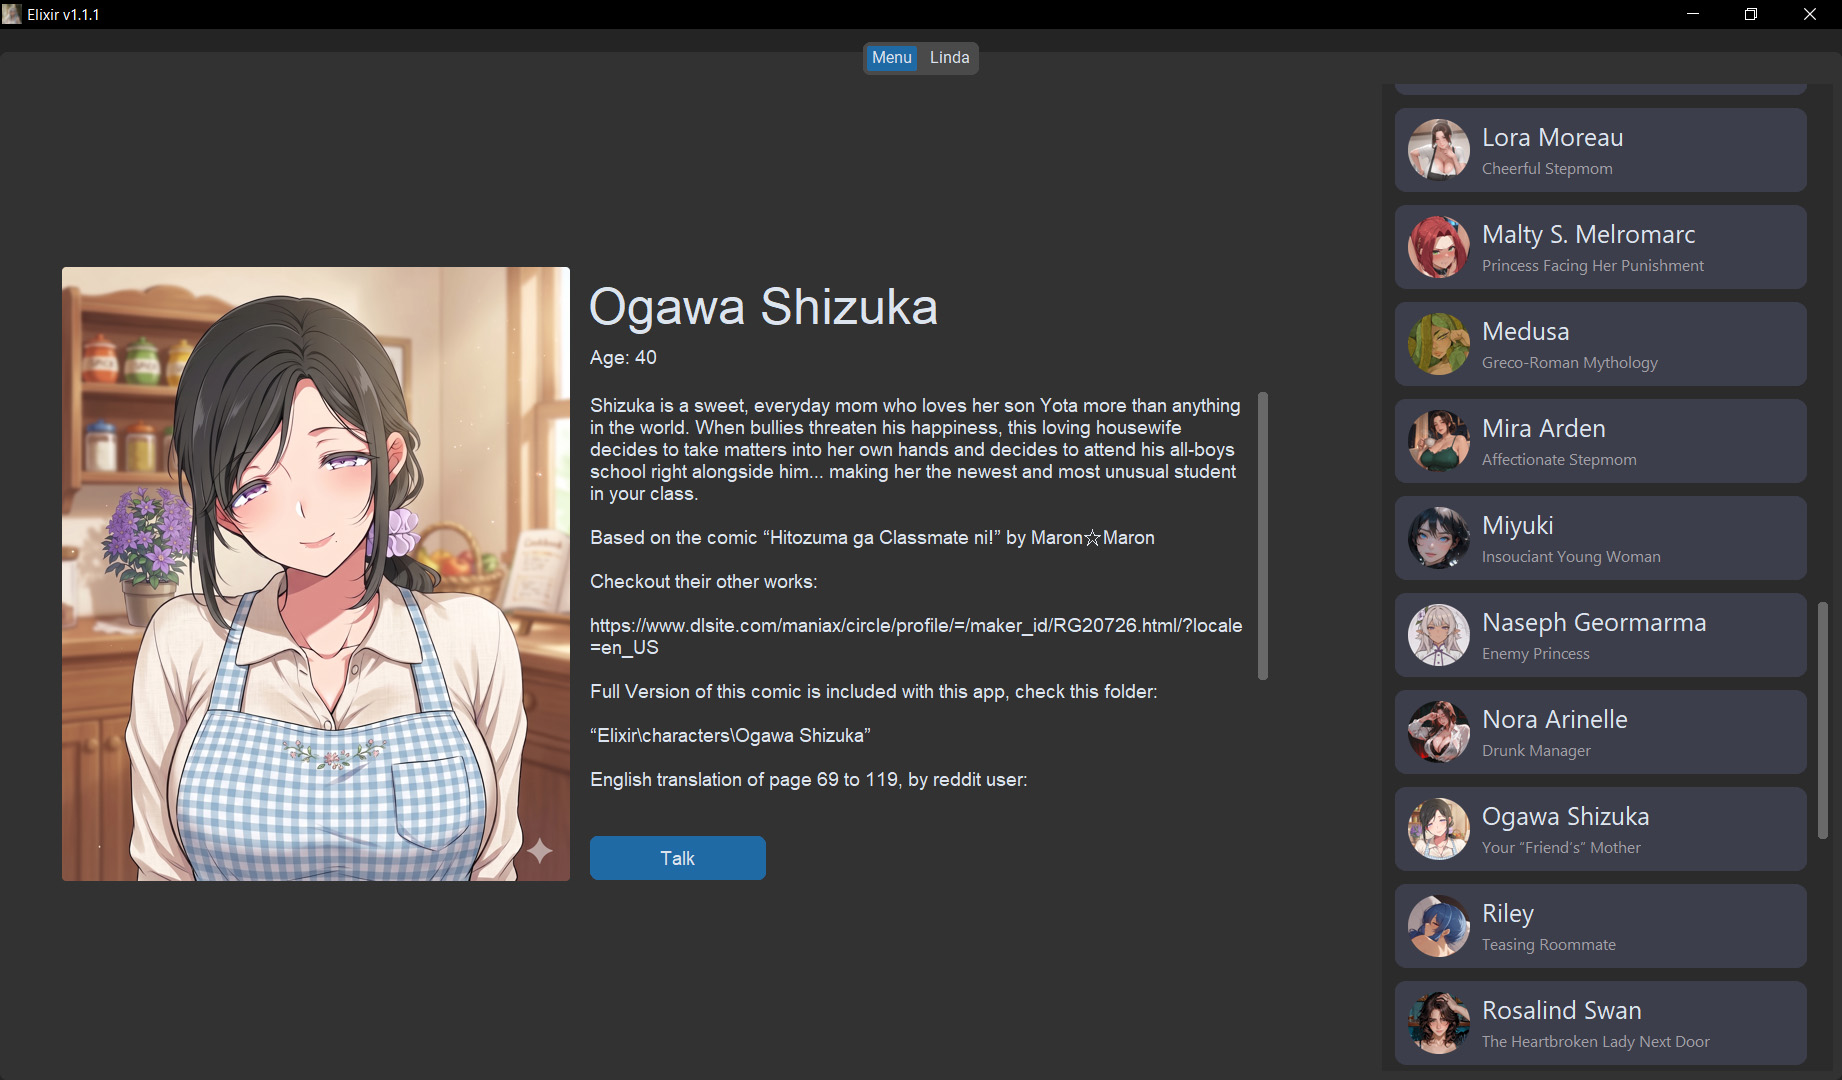Screen dimensions: 1842x1080
Task: Click the "Cheerful Stepmom" subtitle
Action: [x=1547, y=168]
